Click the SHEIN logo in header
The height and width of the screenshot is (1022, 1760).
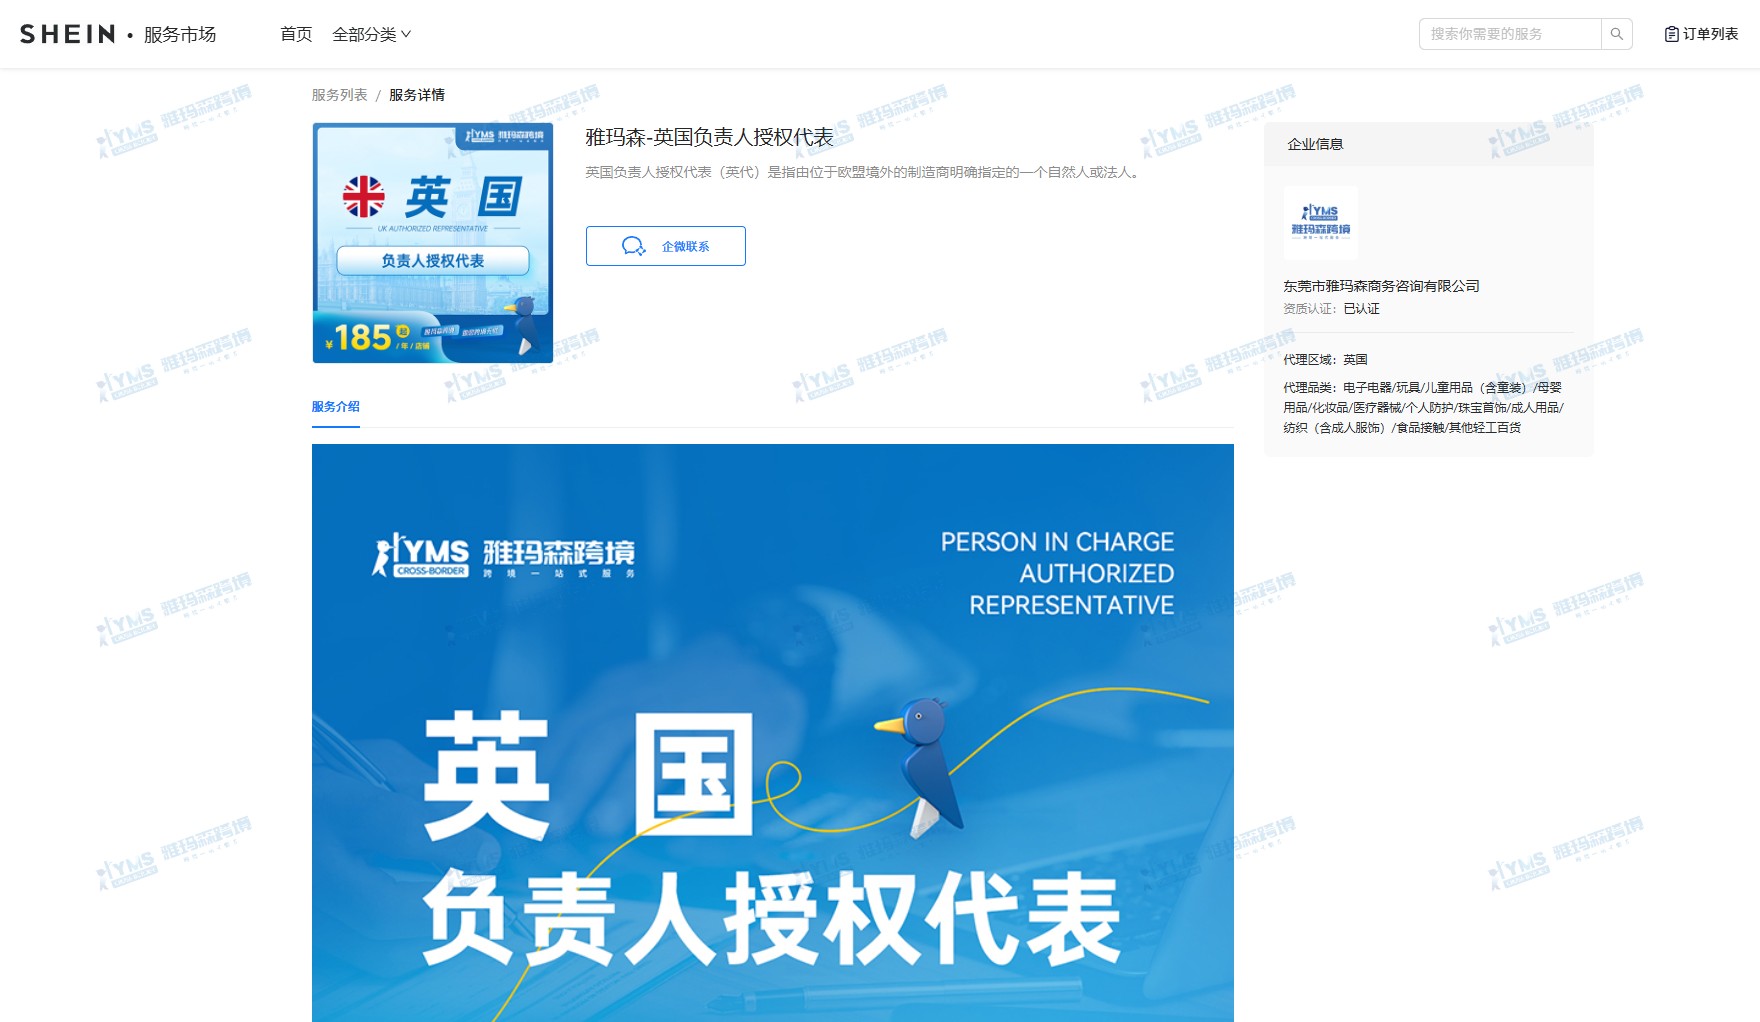68,34
